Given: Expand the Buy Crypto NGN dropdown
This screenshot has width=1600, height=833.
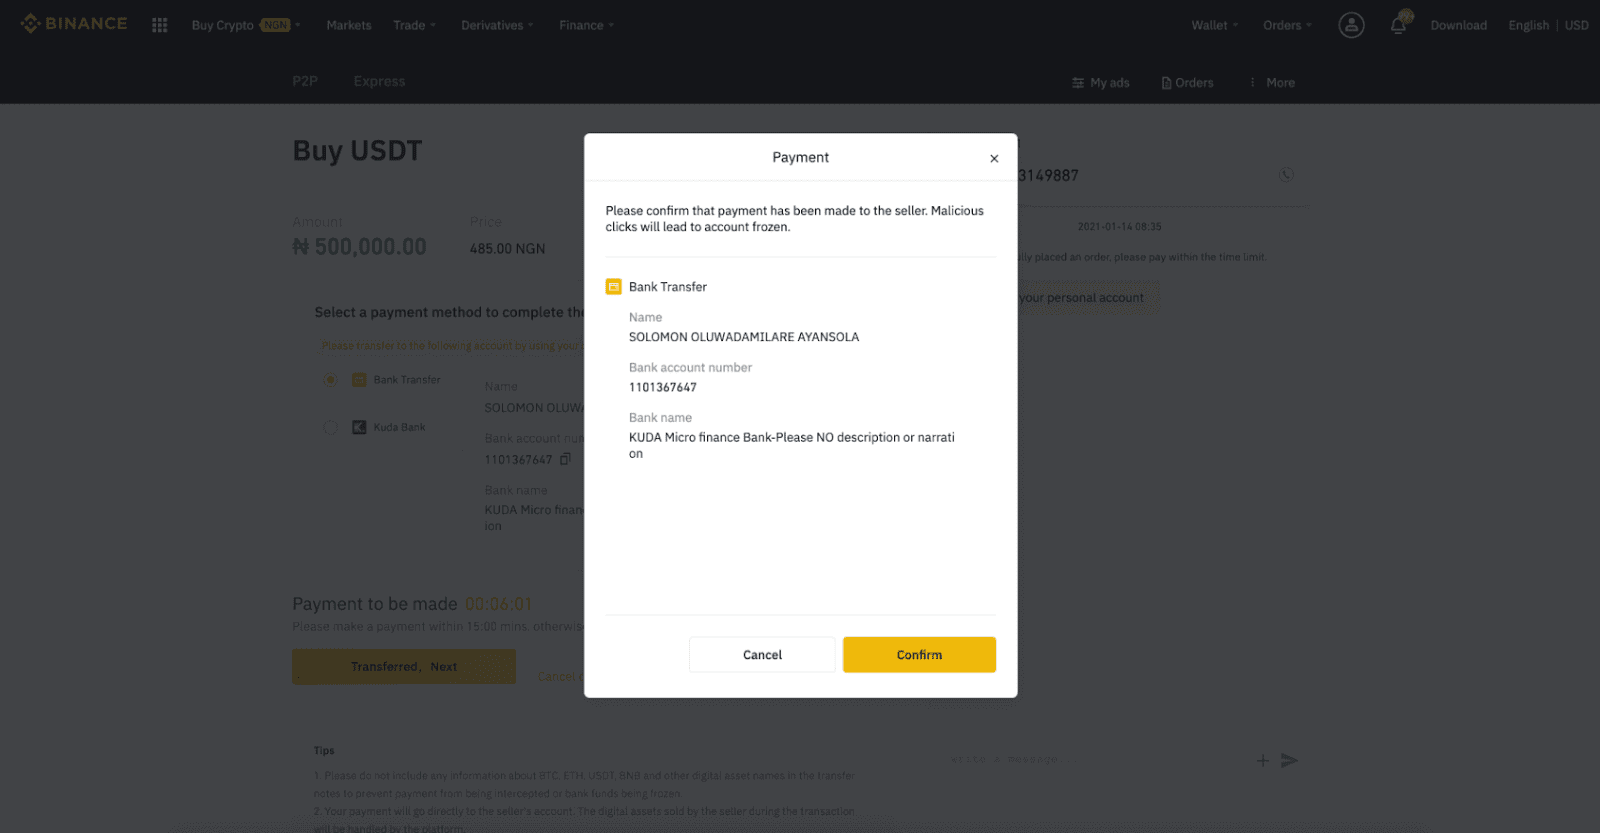Looking at the screenshot, I should point(246,25).
